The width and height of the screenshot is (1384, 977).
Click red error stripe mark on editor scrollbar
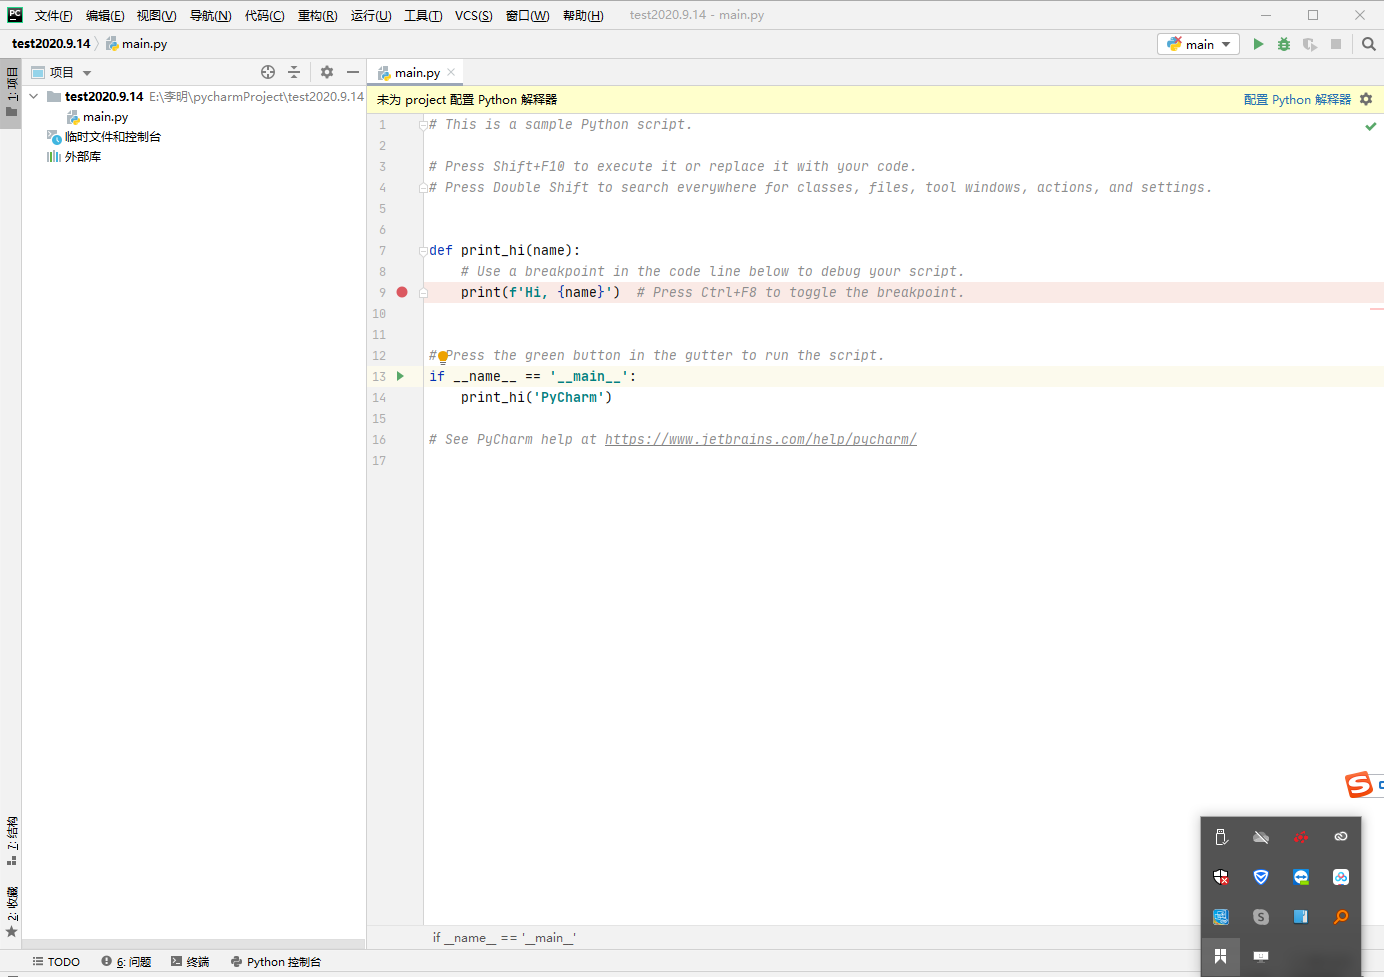(1377, 309)
